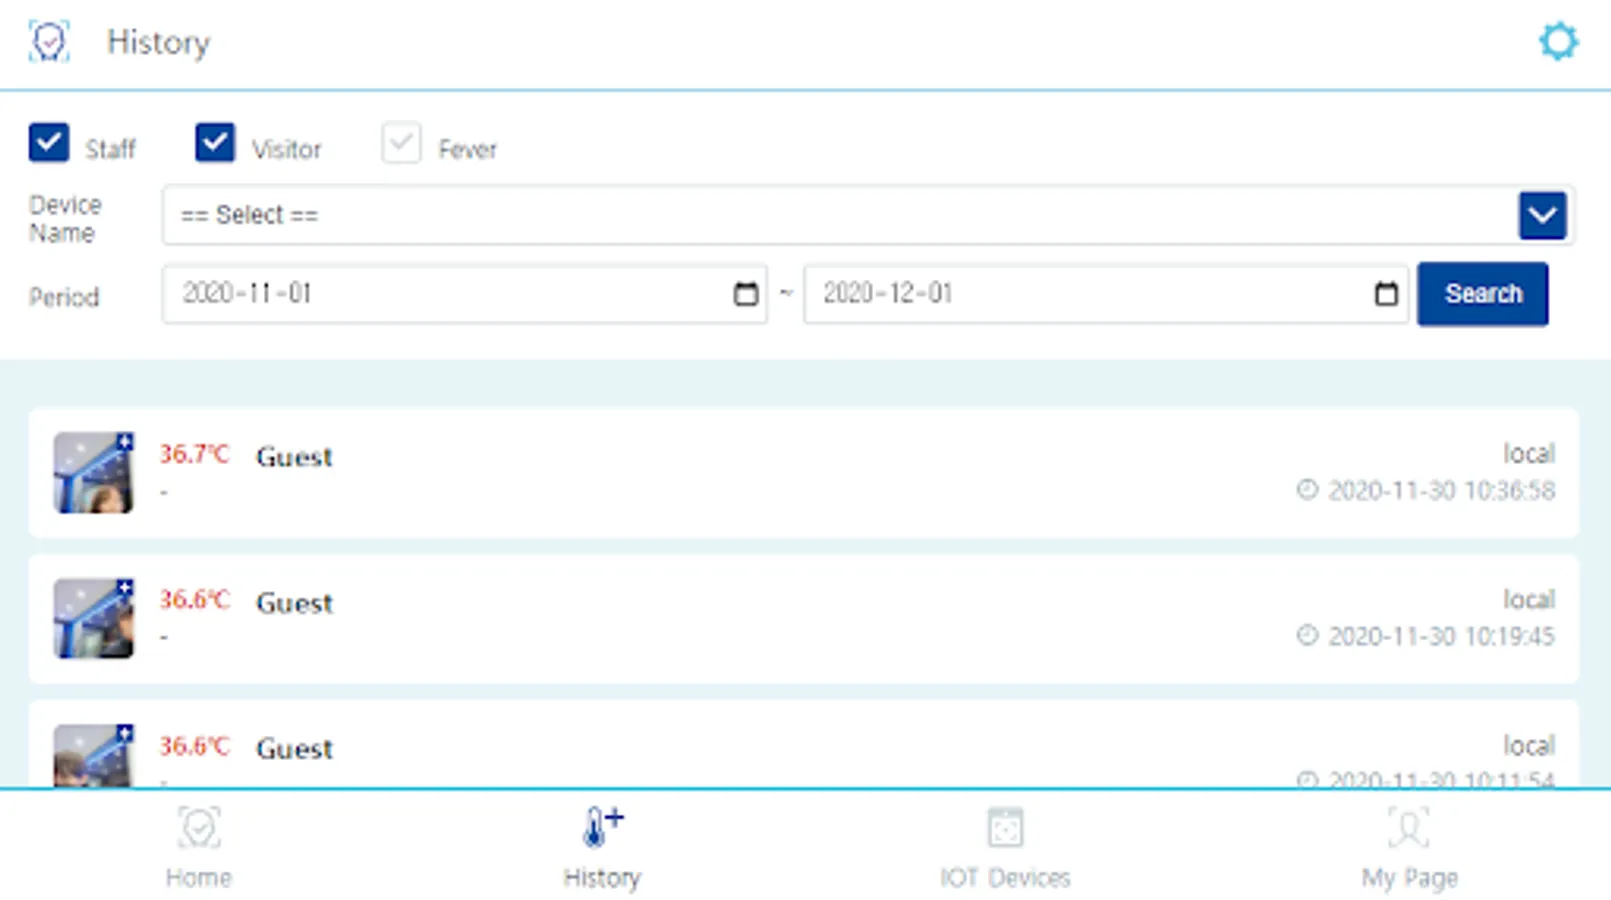Open the first Guest record at 36.7℃
Viewport: 1611px width, 900px height.
[x=700, y=472]
